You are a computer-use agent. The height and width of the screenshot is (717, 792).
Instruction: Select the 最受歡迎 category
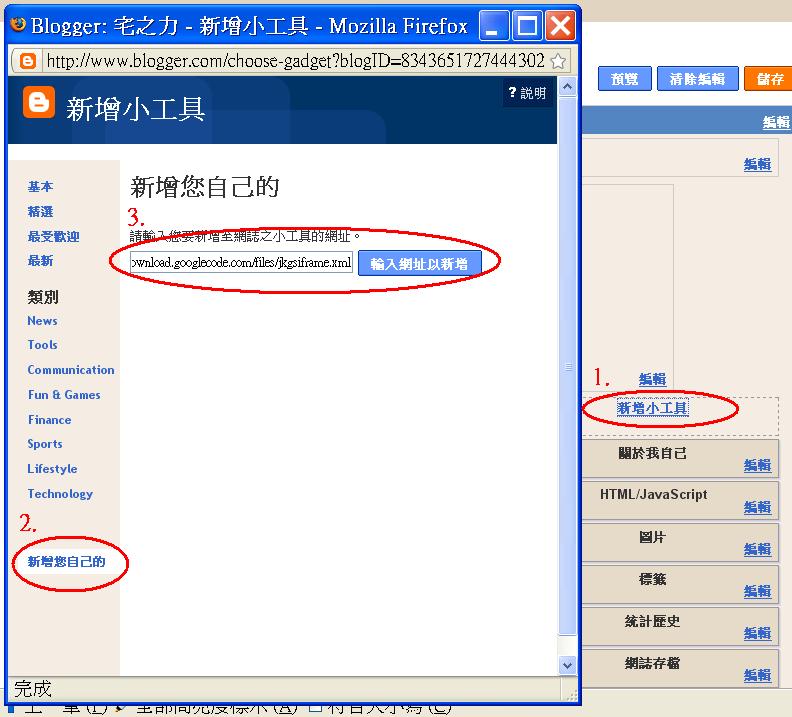click(53, 236)
